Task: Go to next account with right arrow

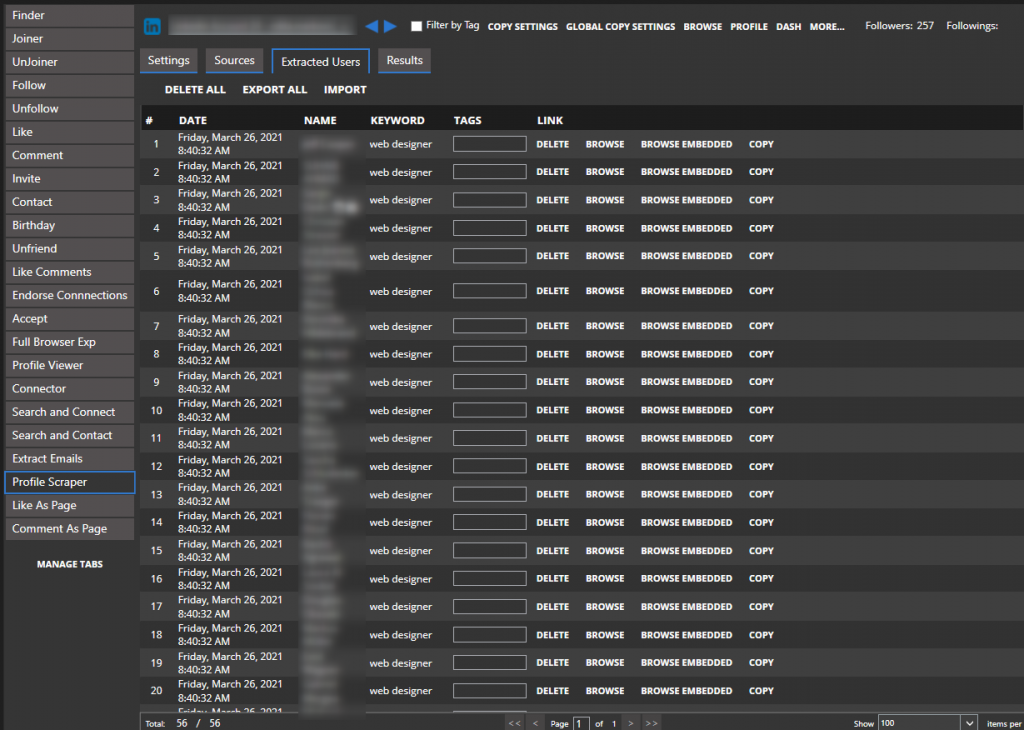Action: pos(390,26)
